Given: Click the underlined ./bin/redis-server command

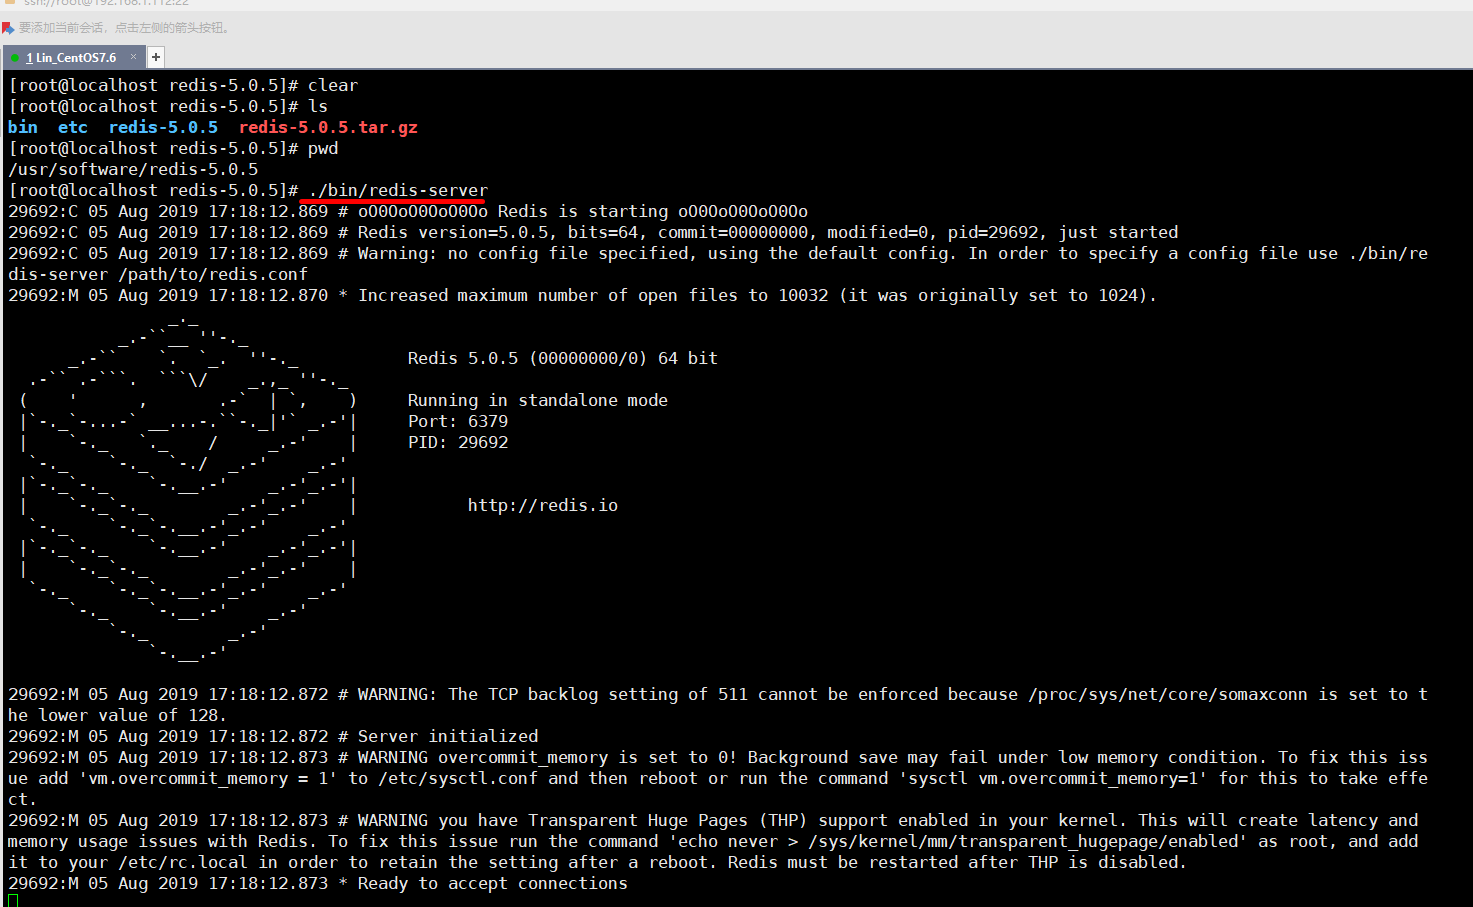Looking at the screenshot, I should pos(393,190).
